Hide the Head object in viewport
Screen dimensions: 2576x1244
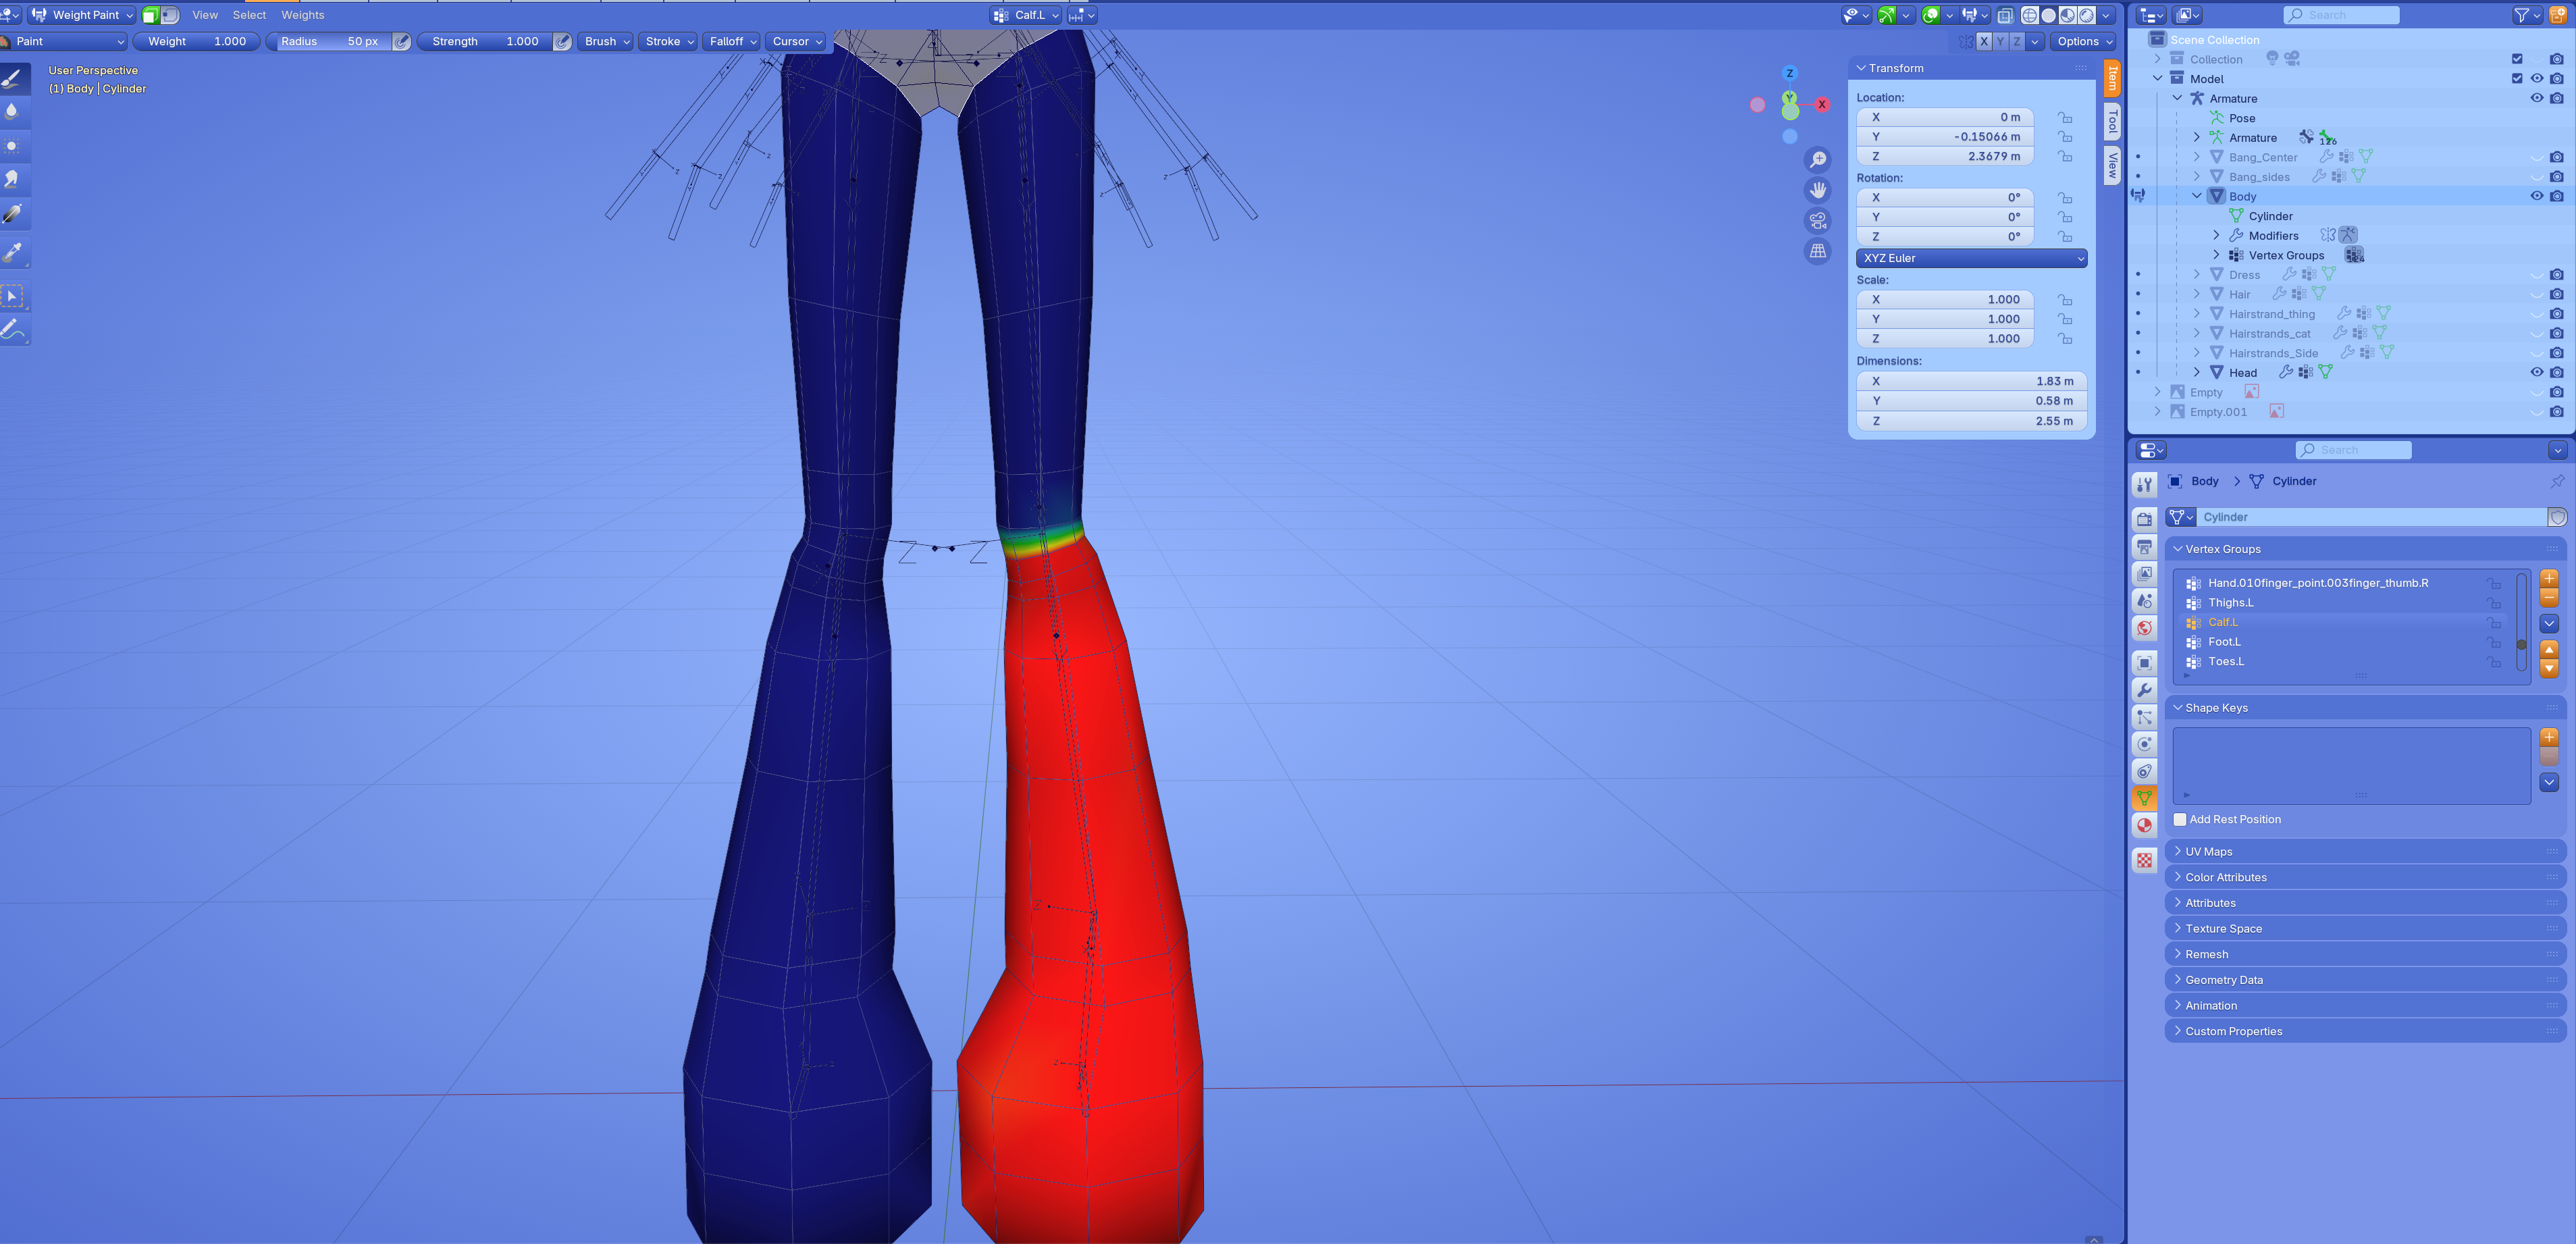coord(2536,372)
